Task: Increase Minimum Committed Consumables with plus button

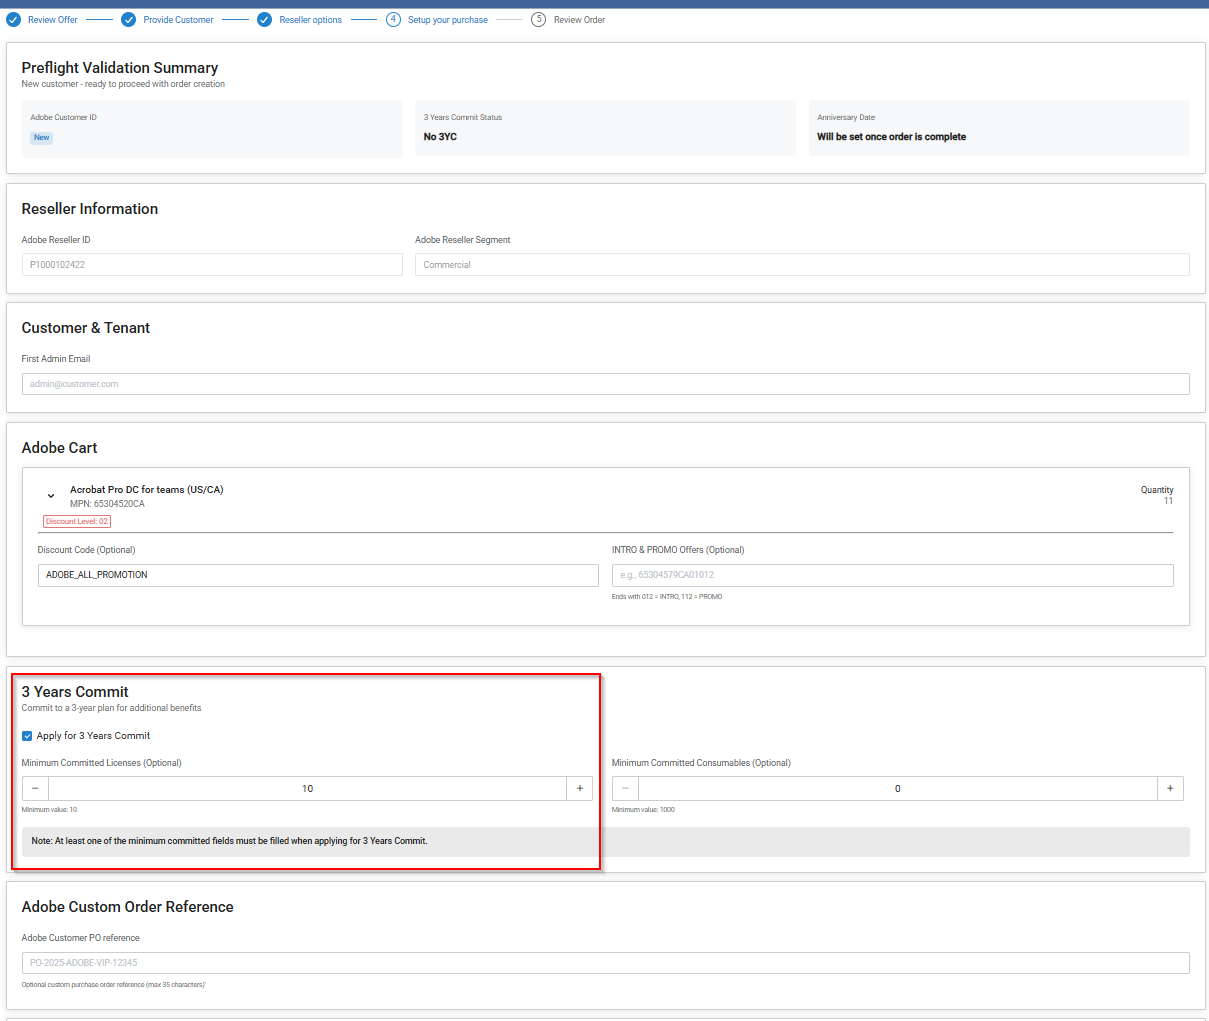Action: point(1170,789)
